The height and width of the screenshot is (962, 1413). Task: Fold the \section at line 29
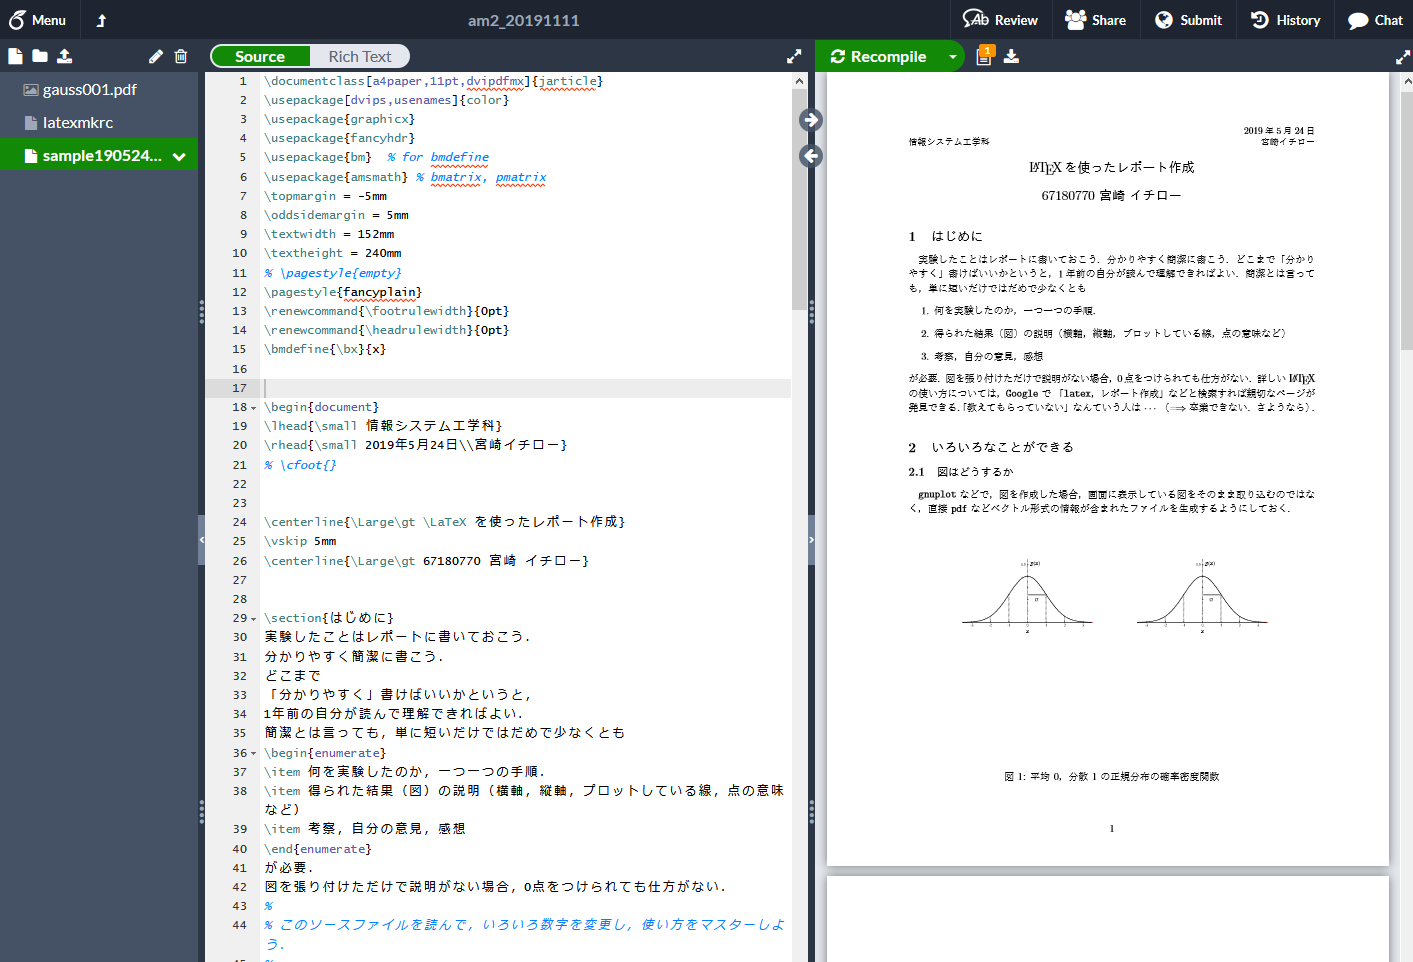point(253,619)
